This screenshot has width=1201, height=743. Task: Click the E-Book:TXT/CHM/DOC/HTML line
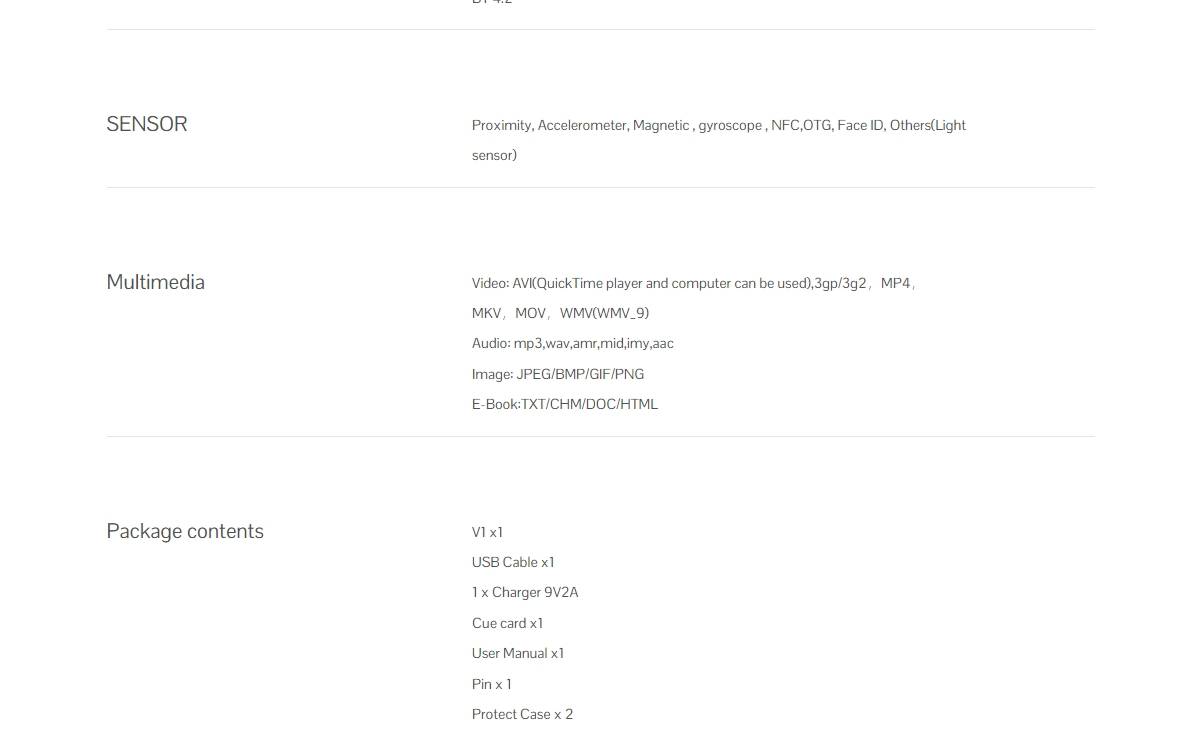coord(565,404)
